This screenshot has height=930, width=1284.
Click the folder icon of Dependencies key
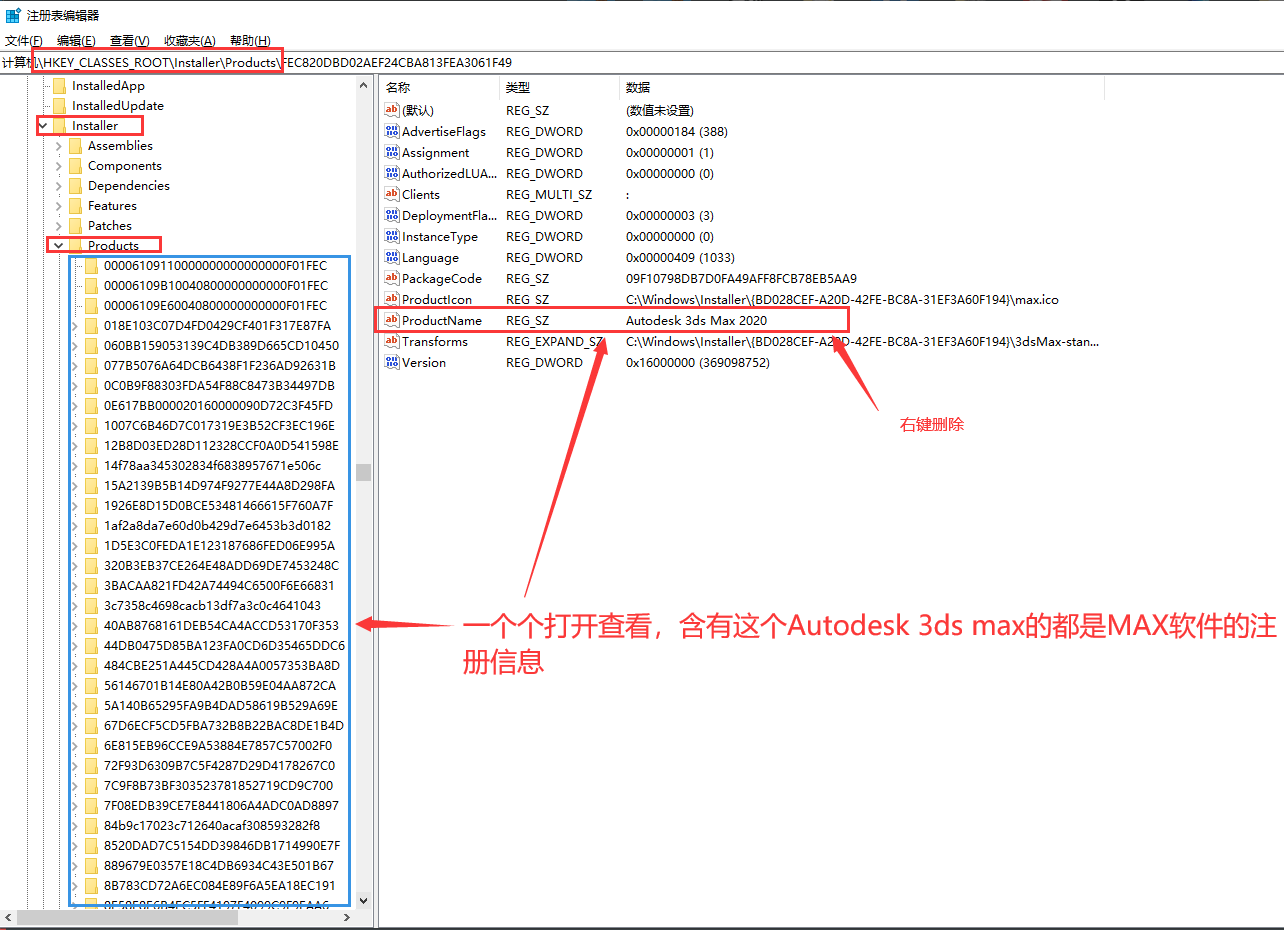[x=75, y=185]
